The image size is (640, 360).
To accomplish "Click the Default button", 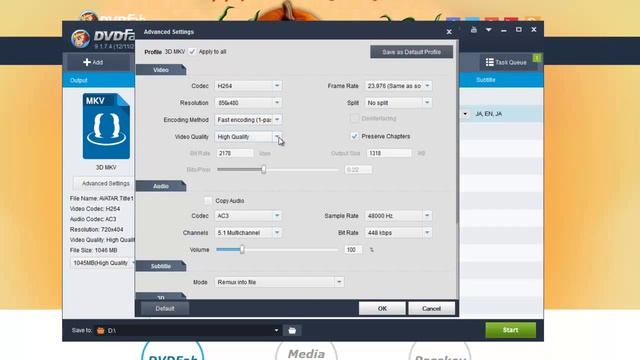I will point(165,309).
